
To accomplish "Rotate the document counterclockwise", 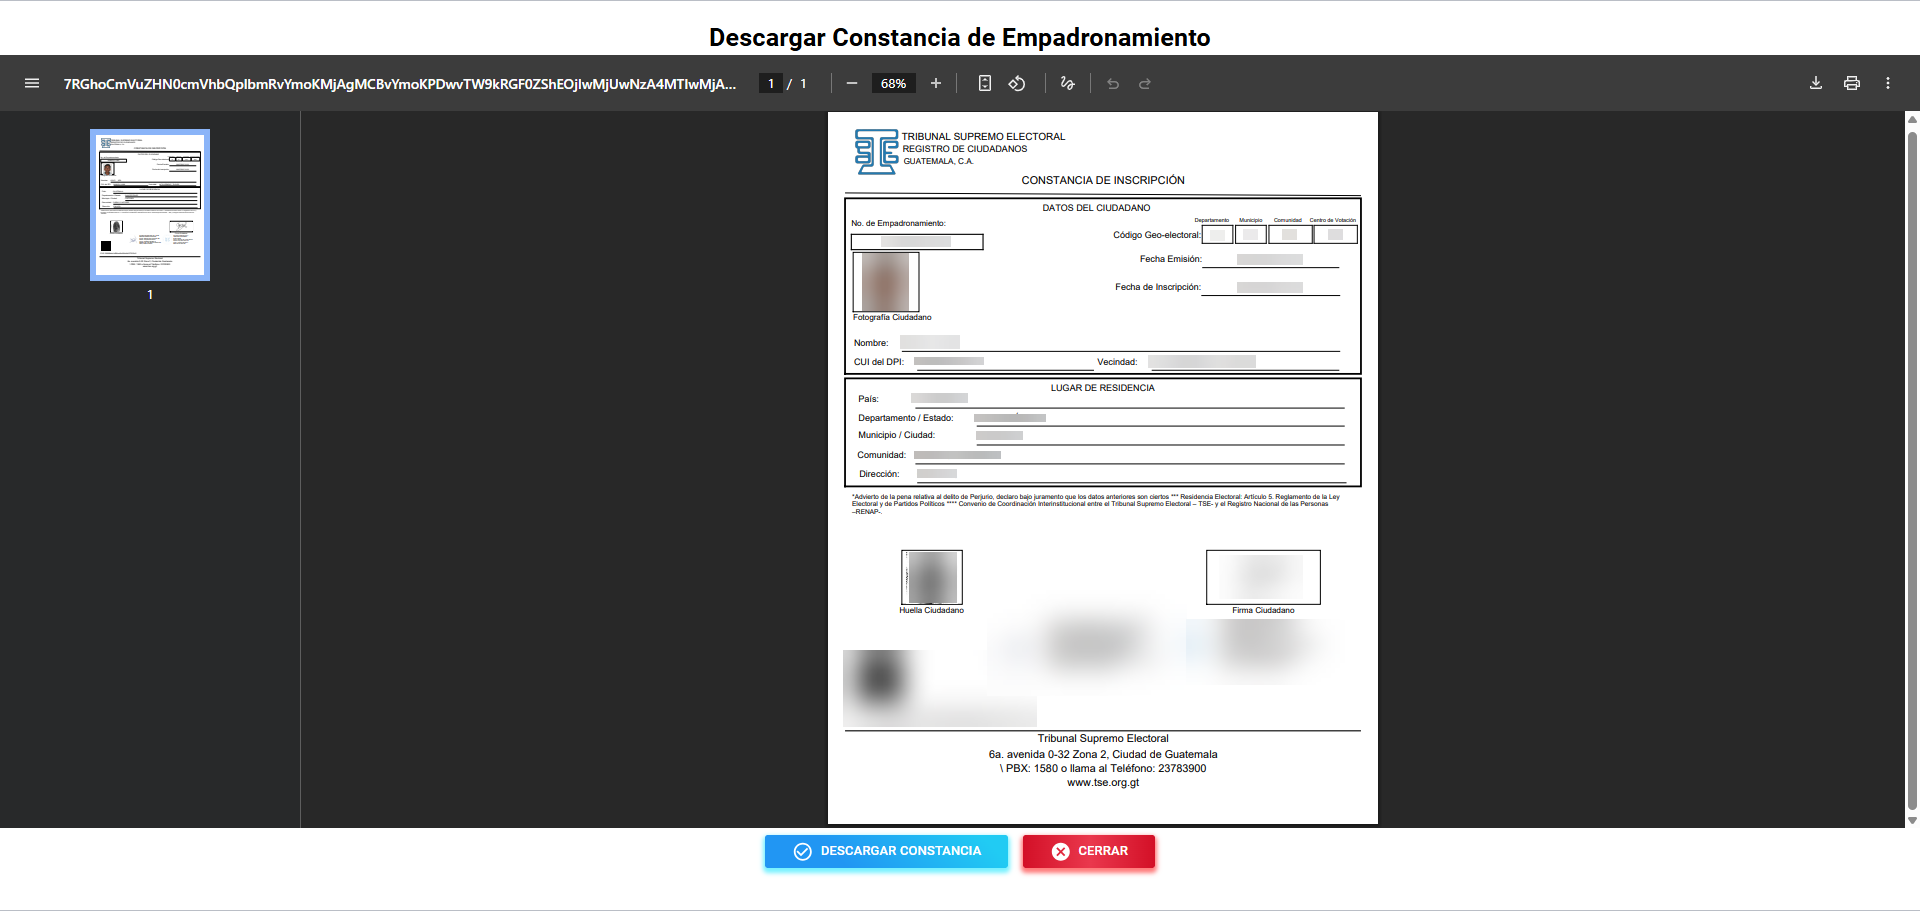I will [x=1017, y=84].
